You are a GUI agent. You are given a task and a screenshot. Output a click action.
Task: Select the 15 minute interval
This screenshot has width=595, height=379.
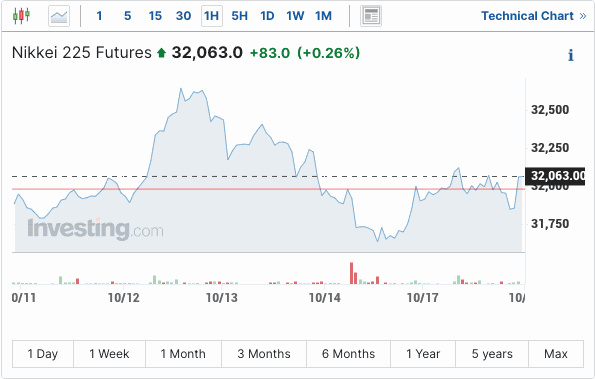(x=155, y=16)
